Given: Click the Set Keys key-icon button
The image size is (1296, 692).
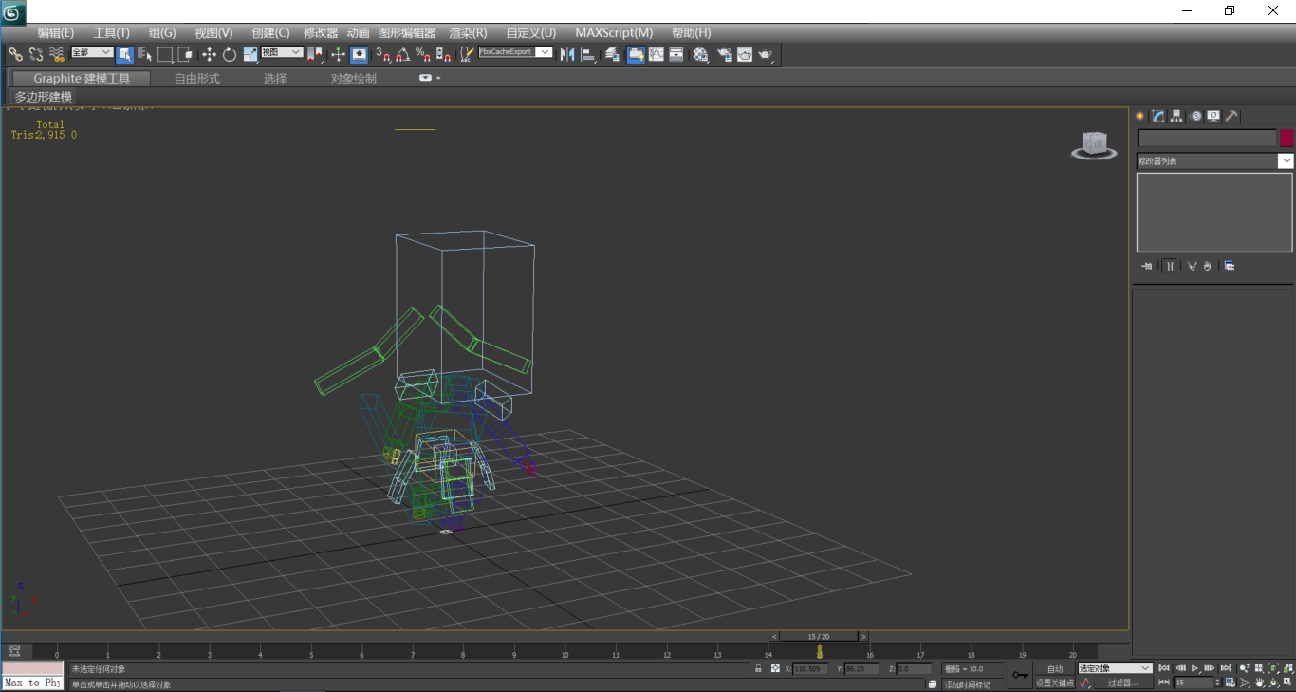Looking at the screenshot, I should point(1020,675).
